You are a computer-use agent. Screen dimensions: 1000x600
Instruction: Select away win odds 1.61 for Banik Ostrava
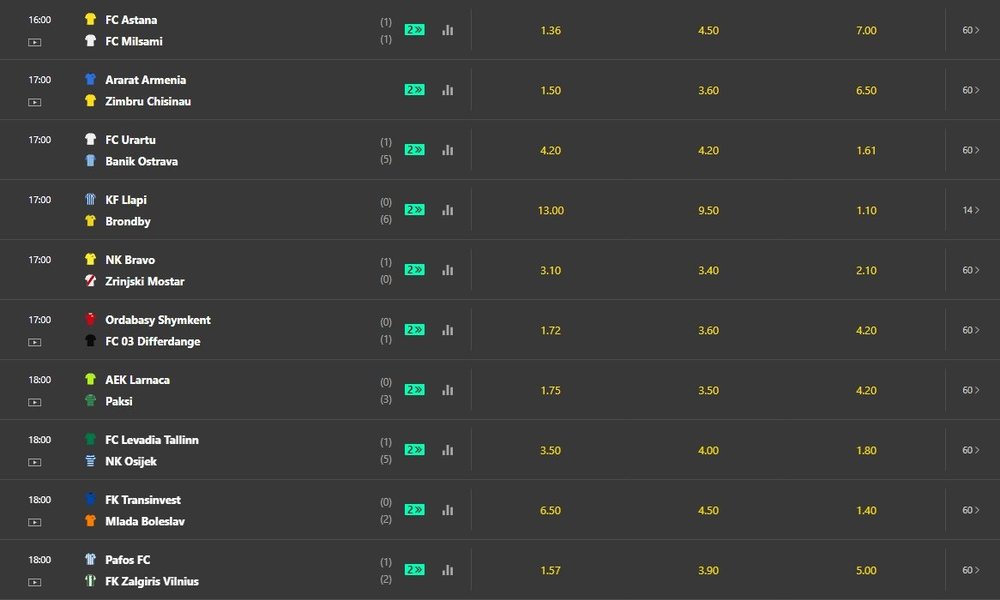pyautogui.click(x=866, y=150)
